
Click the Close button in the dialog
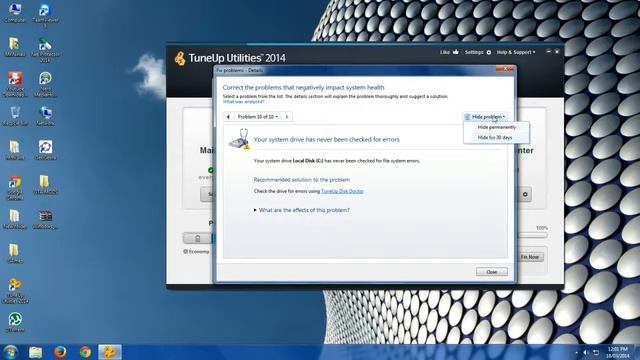(492, 272)
